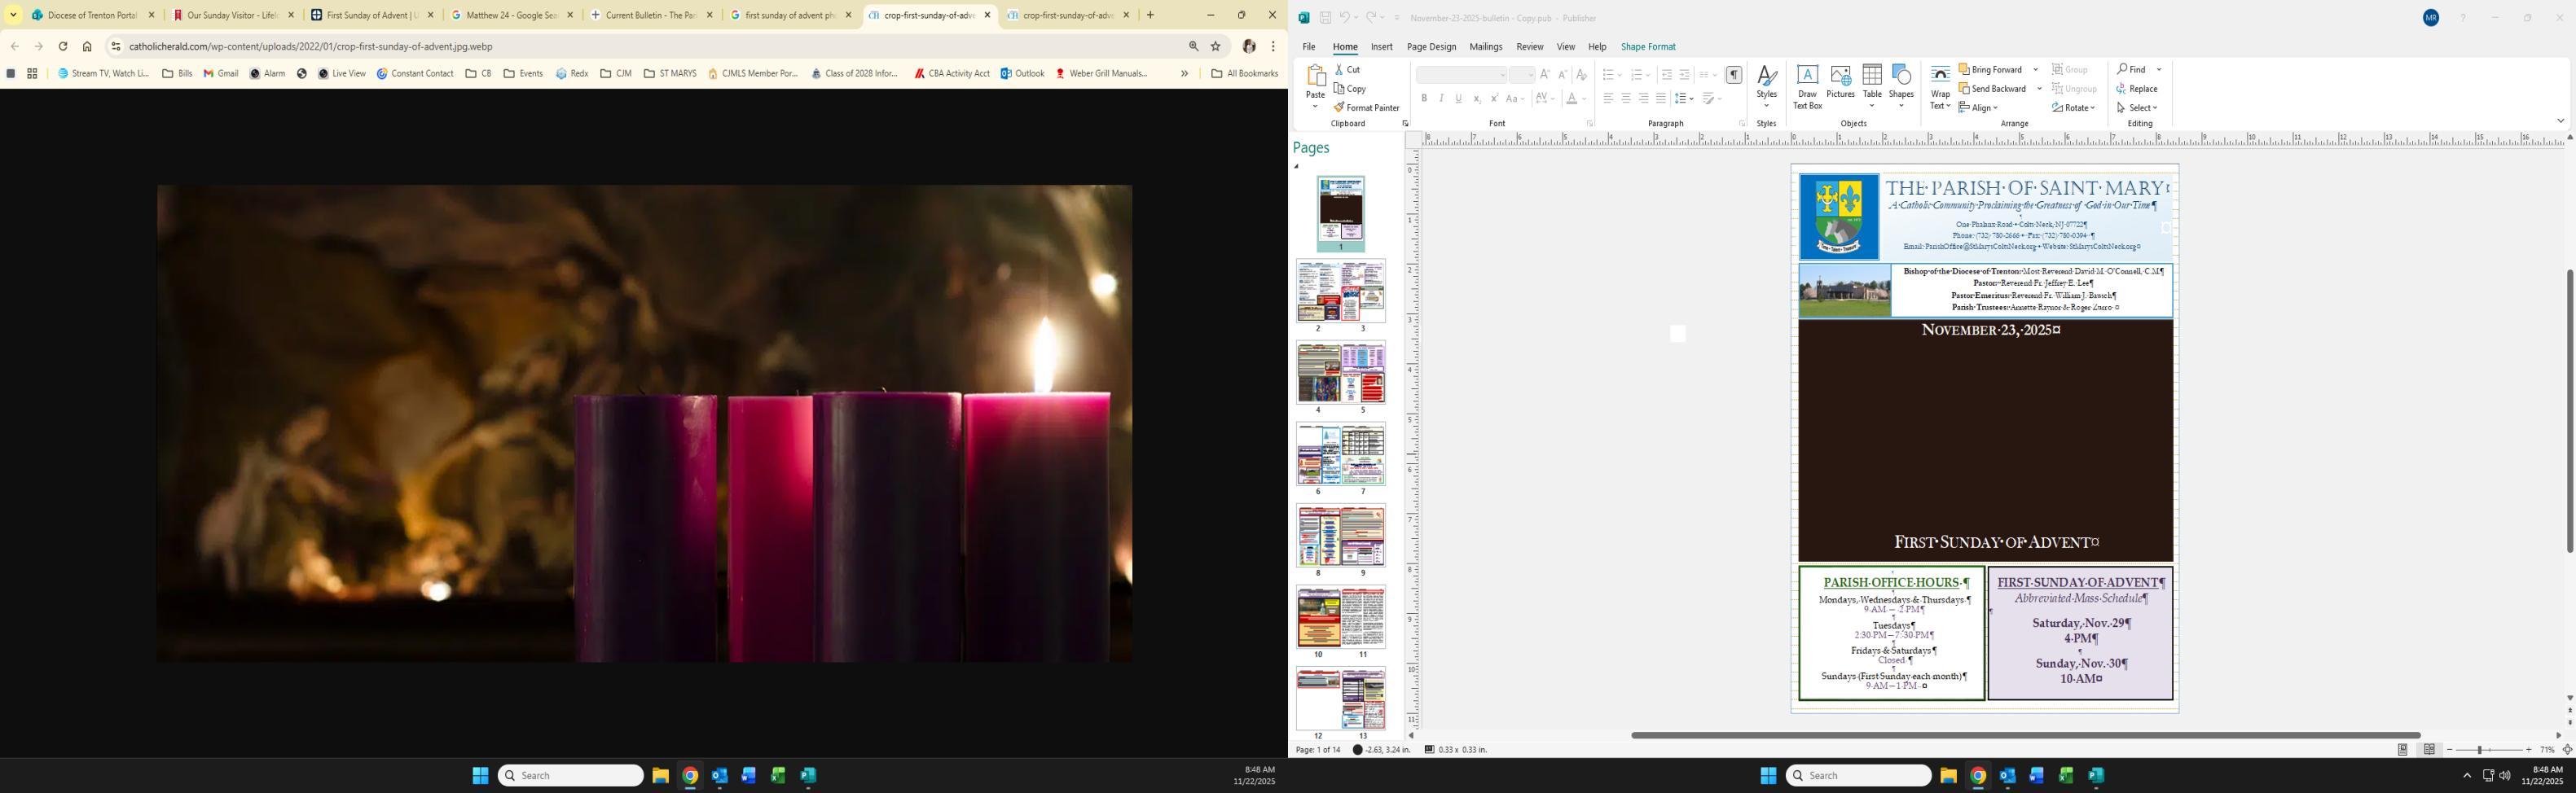Toggle Bold formatting in Publisher
Viewport: 2576px width, 793px height.
pos(1424,98)
